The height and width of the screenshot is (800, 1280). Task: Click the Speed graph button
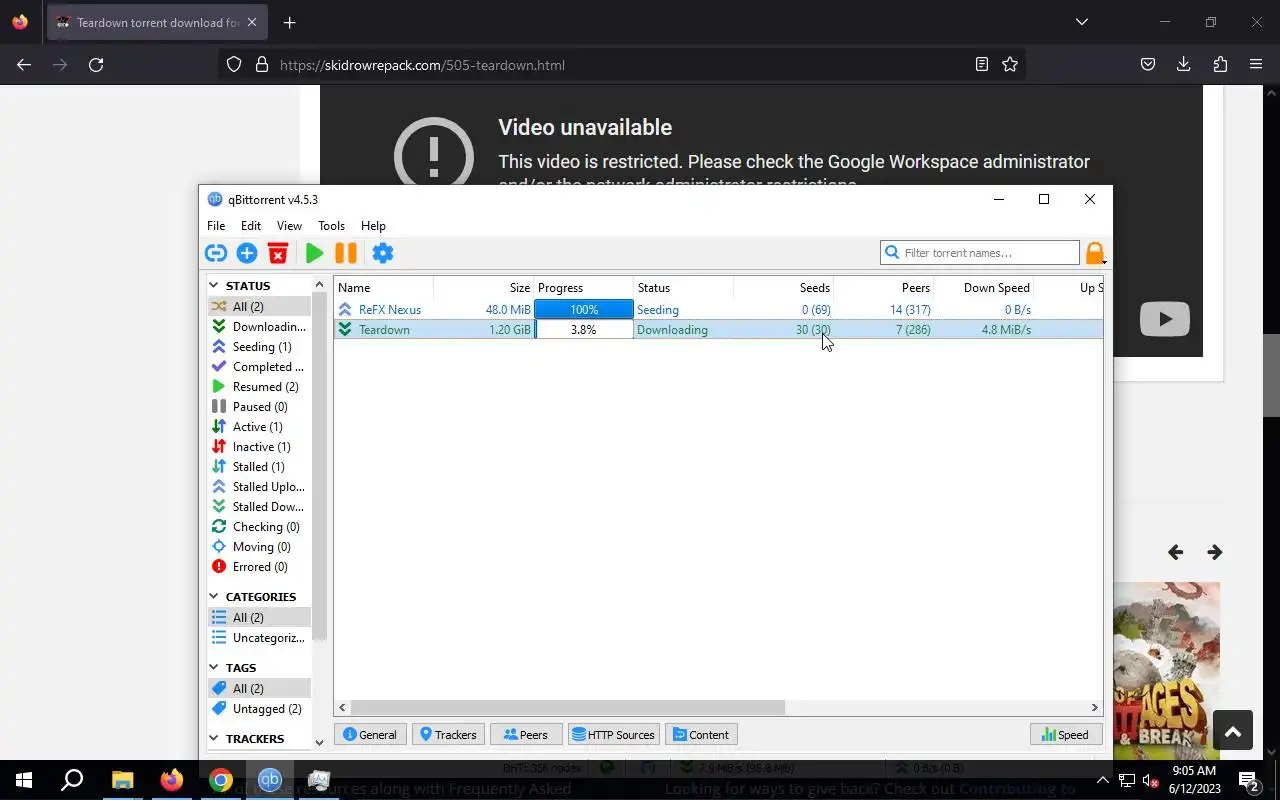pyautogui.click(x=1066, y=735)
